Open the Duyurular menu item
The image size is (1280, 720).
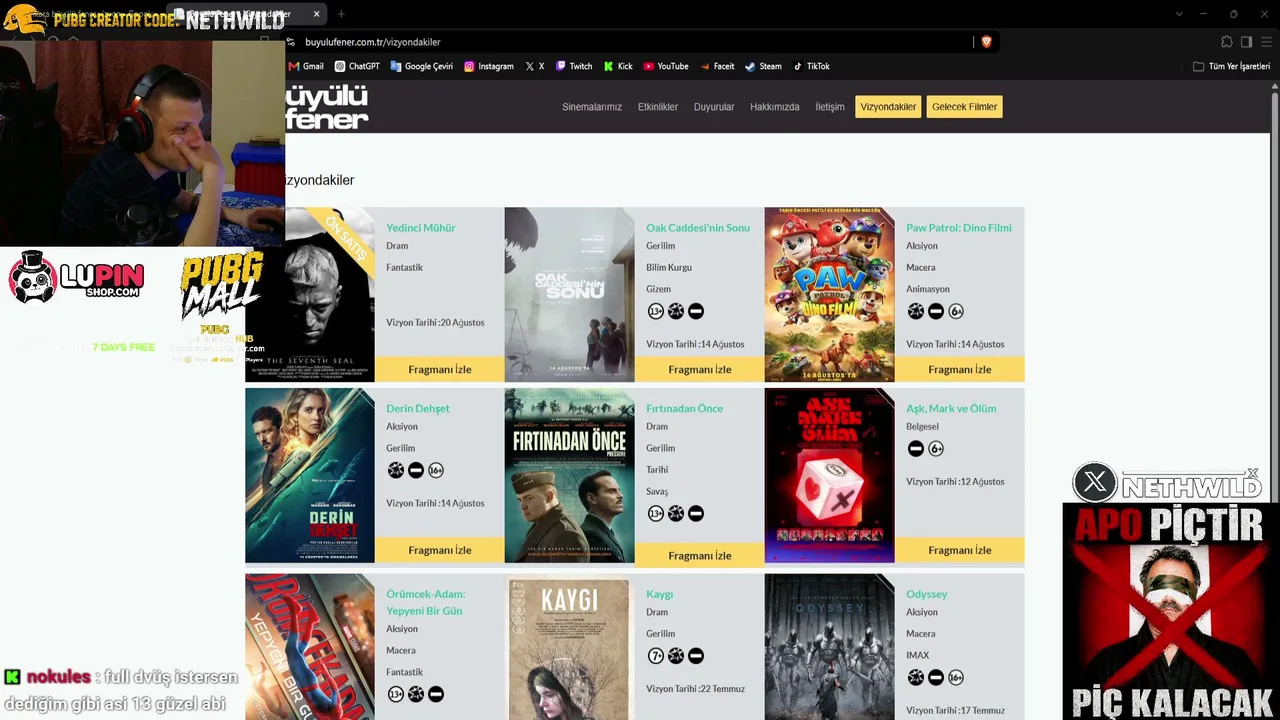click(x=714, y=107)
